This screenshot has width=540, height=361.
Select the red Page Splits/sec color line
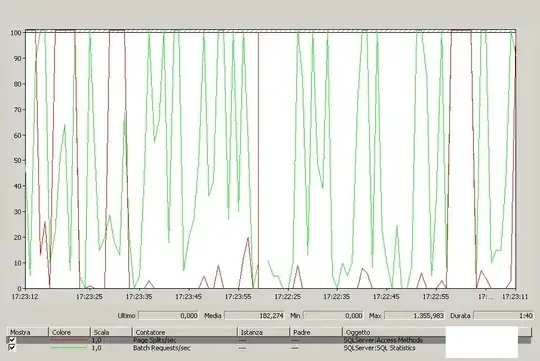point(69,340)
